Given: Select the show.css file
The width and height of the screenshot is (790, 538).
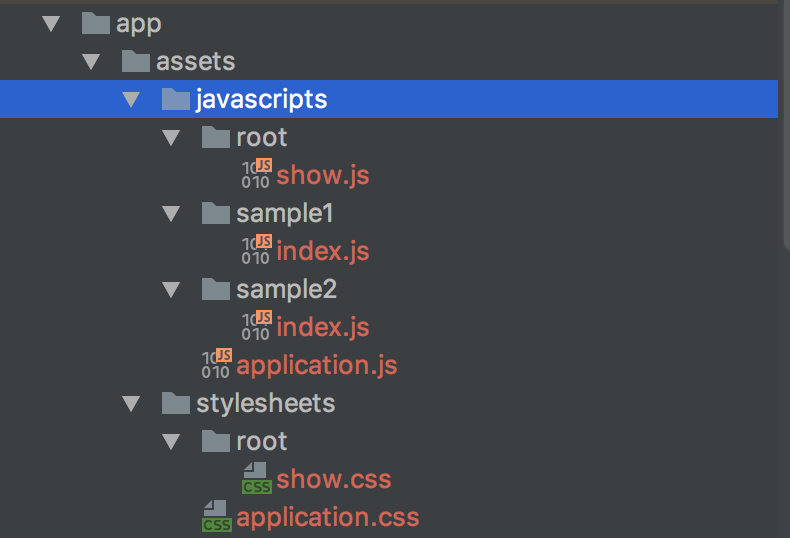Looking at the screenshot, I should [334, 479].
